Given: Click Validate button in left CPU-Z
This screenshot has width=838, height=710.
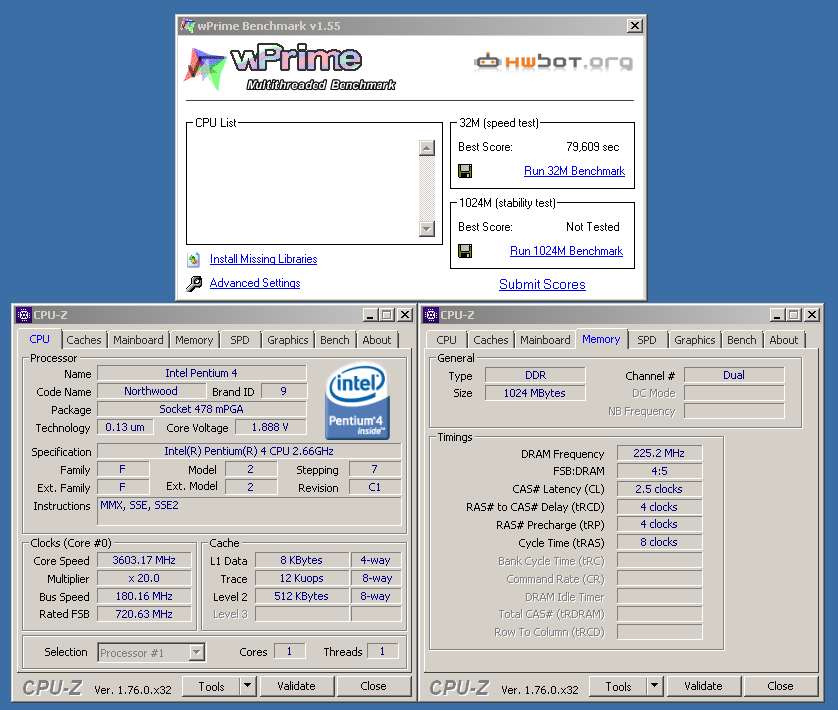Looking at the screenshot, I should click(297, 686).
